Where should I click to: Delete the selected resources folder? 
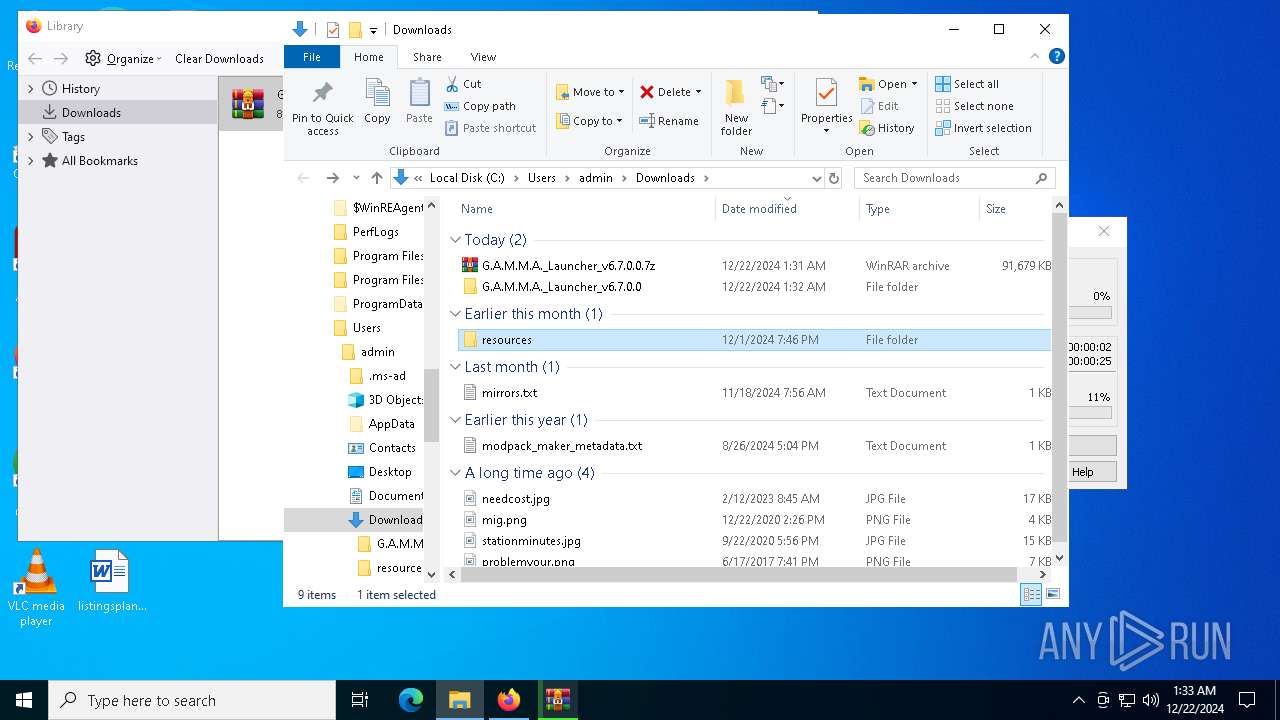[x=671, y=92]
